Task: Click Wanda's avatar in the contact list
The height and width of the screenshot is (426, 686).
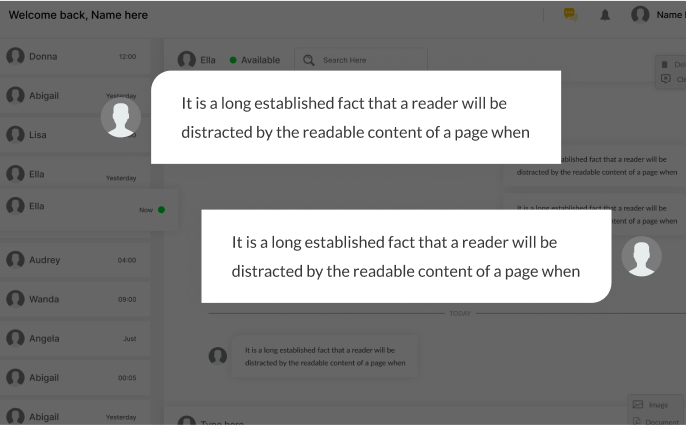Action: tap(15, 299)
